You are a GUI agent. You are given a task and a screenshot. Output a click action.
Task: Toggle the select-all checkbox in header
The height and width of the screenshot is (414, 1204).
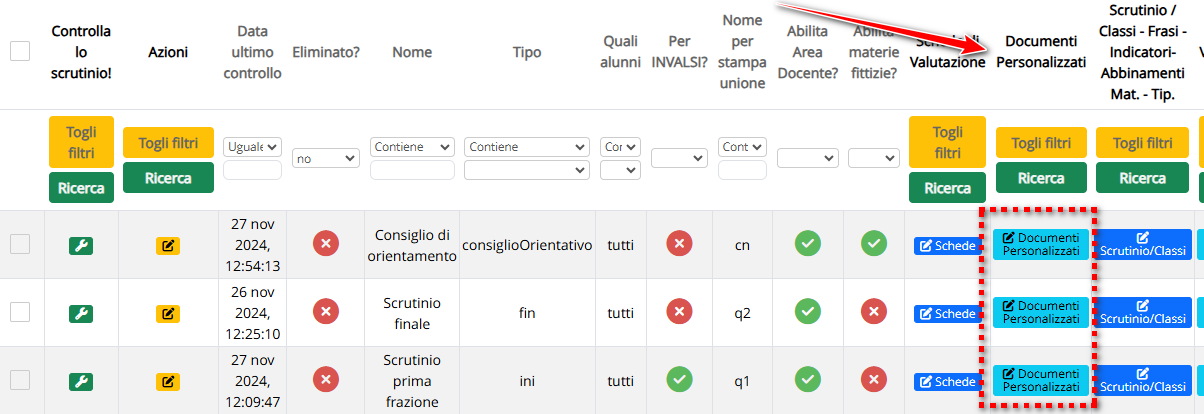20,51
